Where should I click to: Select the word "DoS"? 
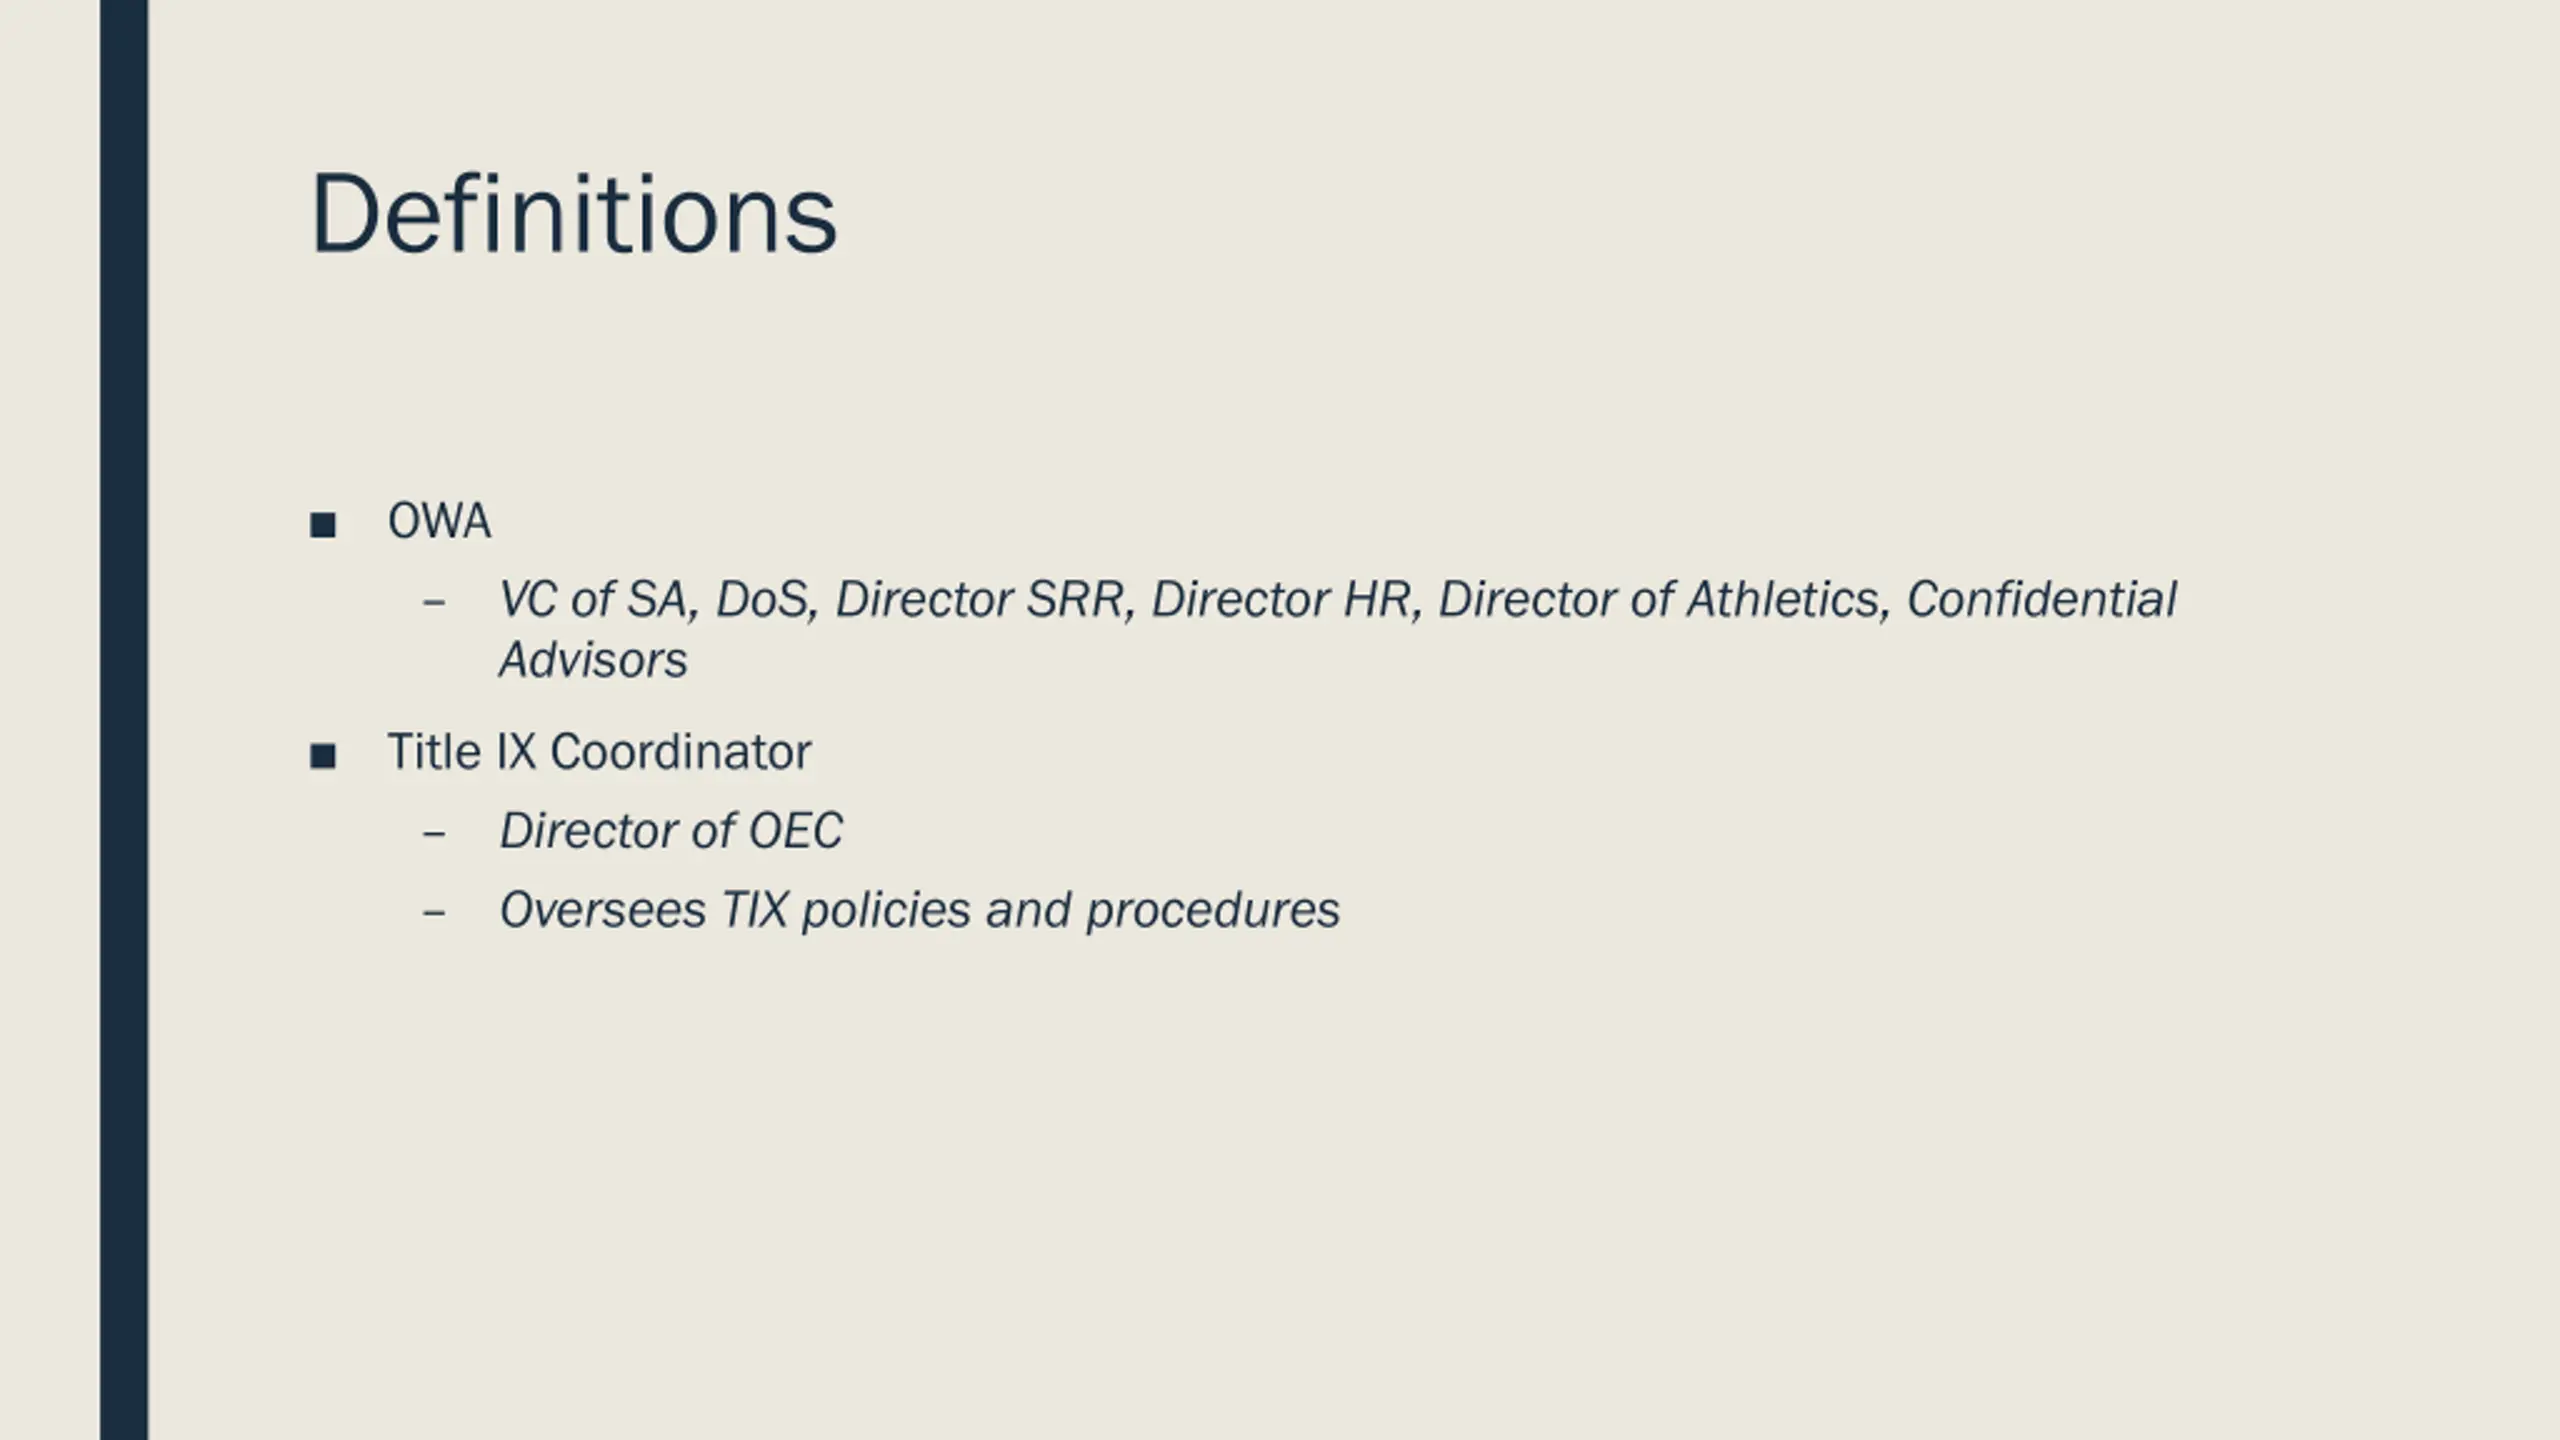pos(766,600)
